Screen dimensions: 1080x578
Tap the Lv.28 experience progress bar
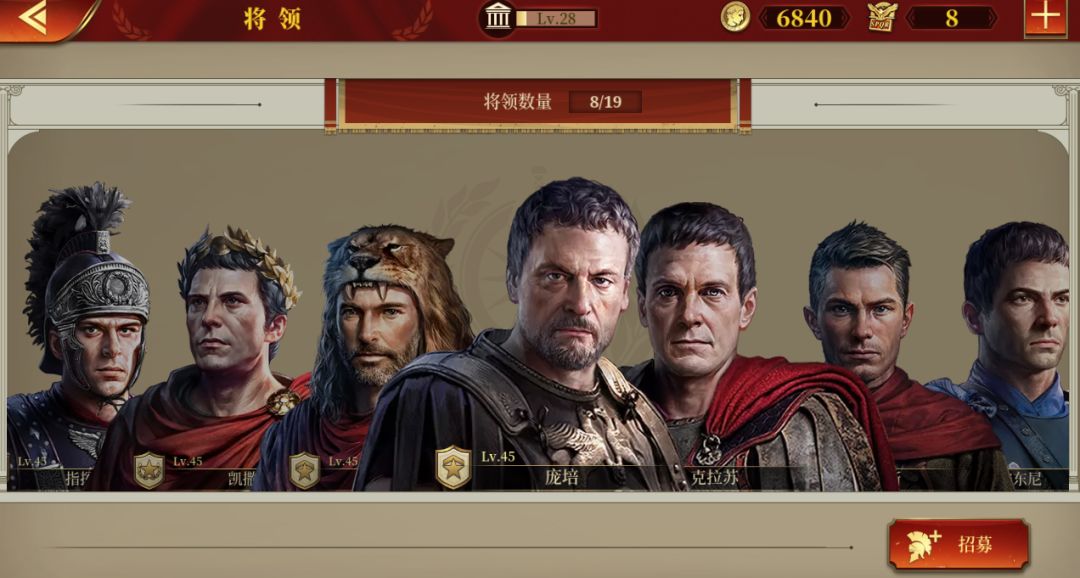(x=556, y=19)
